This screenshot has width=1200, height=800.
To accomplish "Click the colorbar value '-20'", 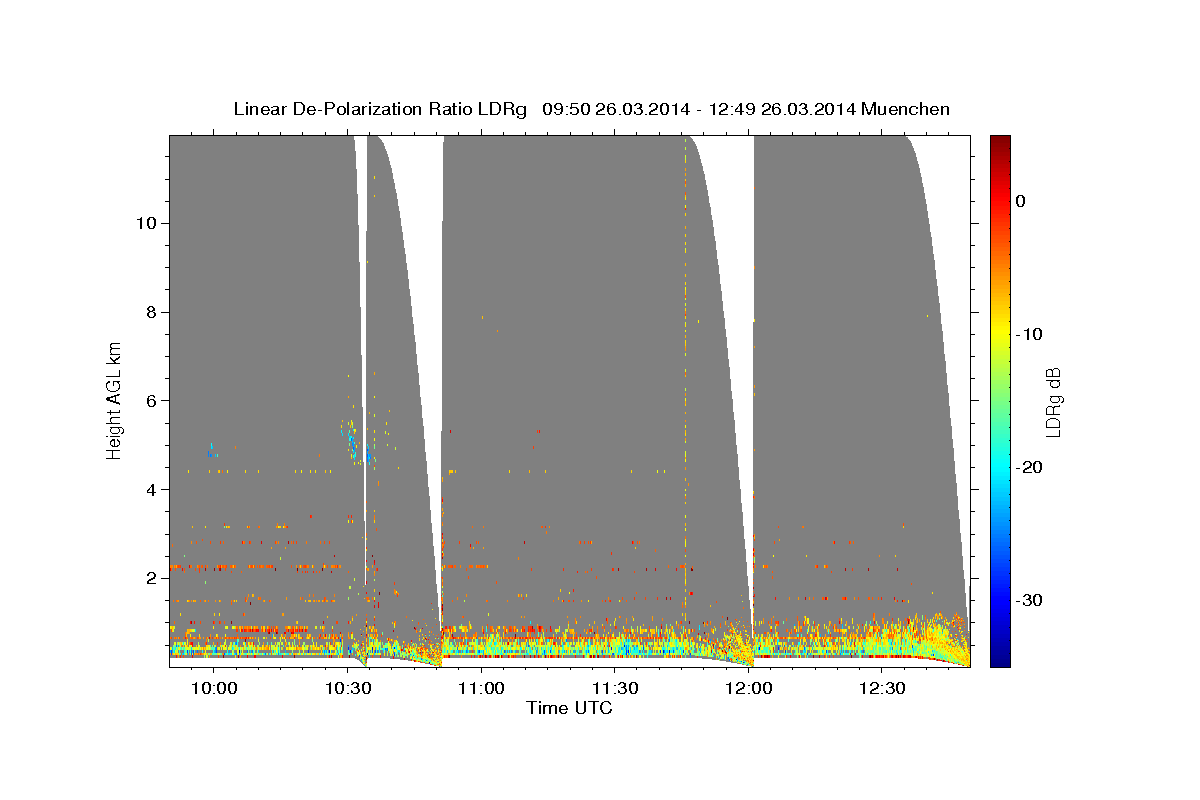I will click(x=1030, y=467).
